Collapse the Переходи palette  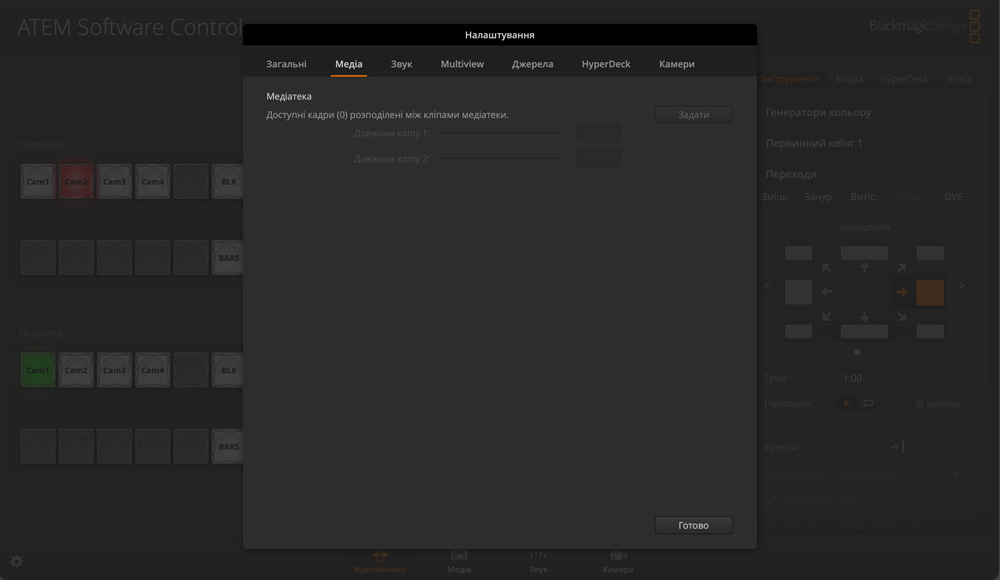[x=791, y=174]
